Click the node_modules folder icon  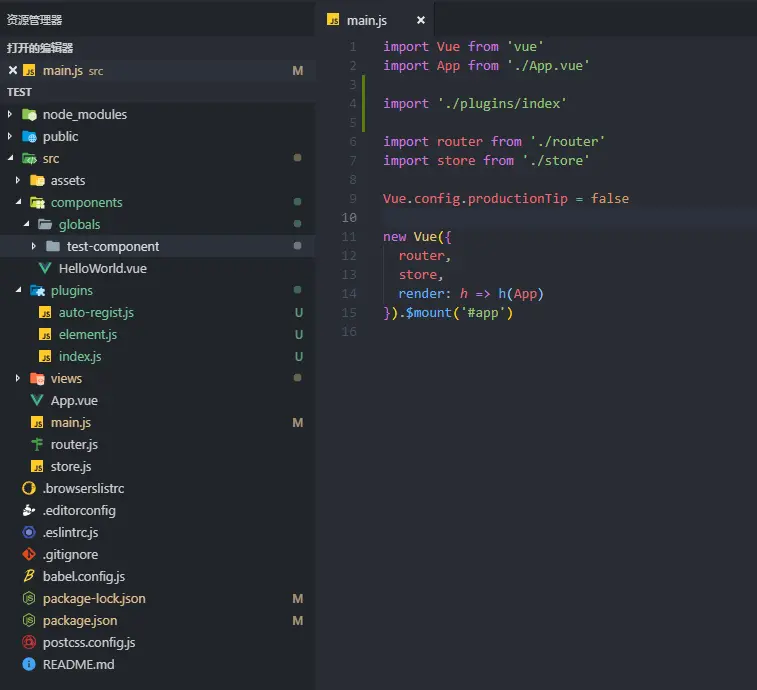29,114
